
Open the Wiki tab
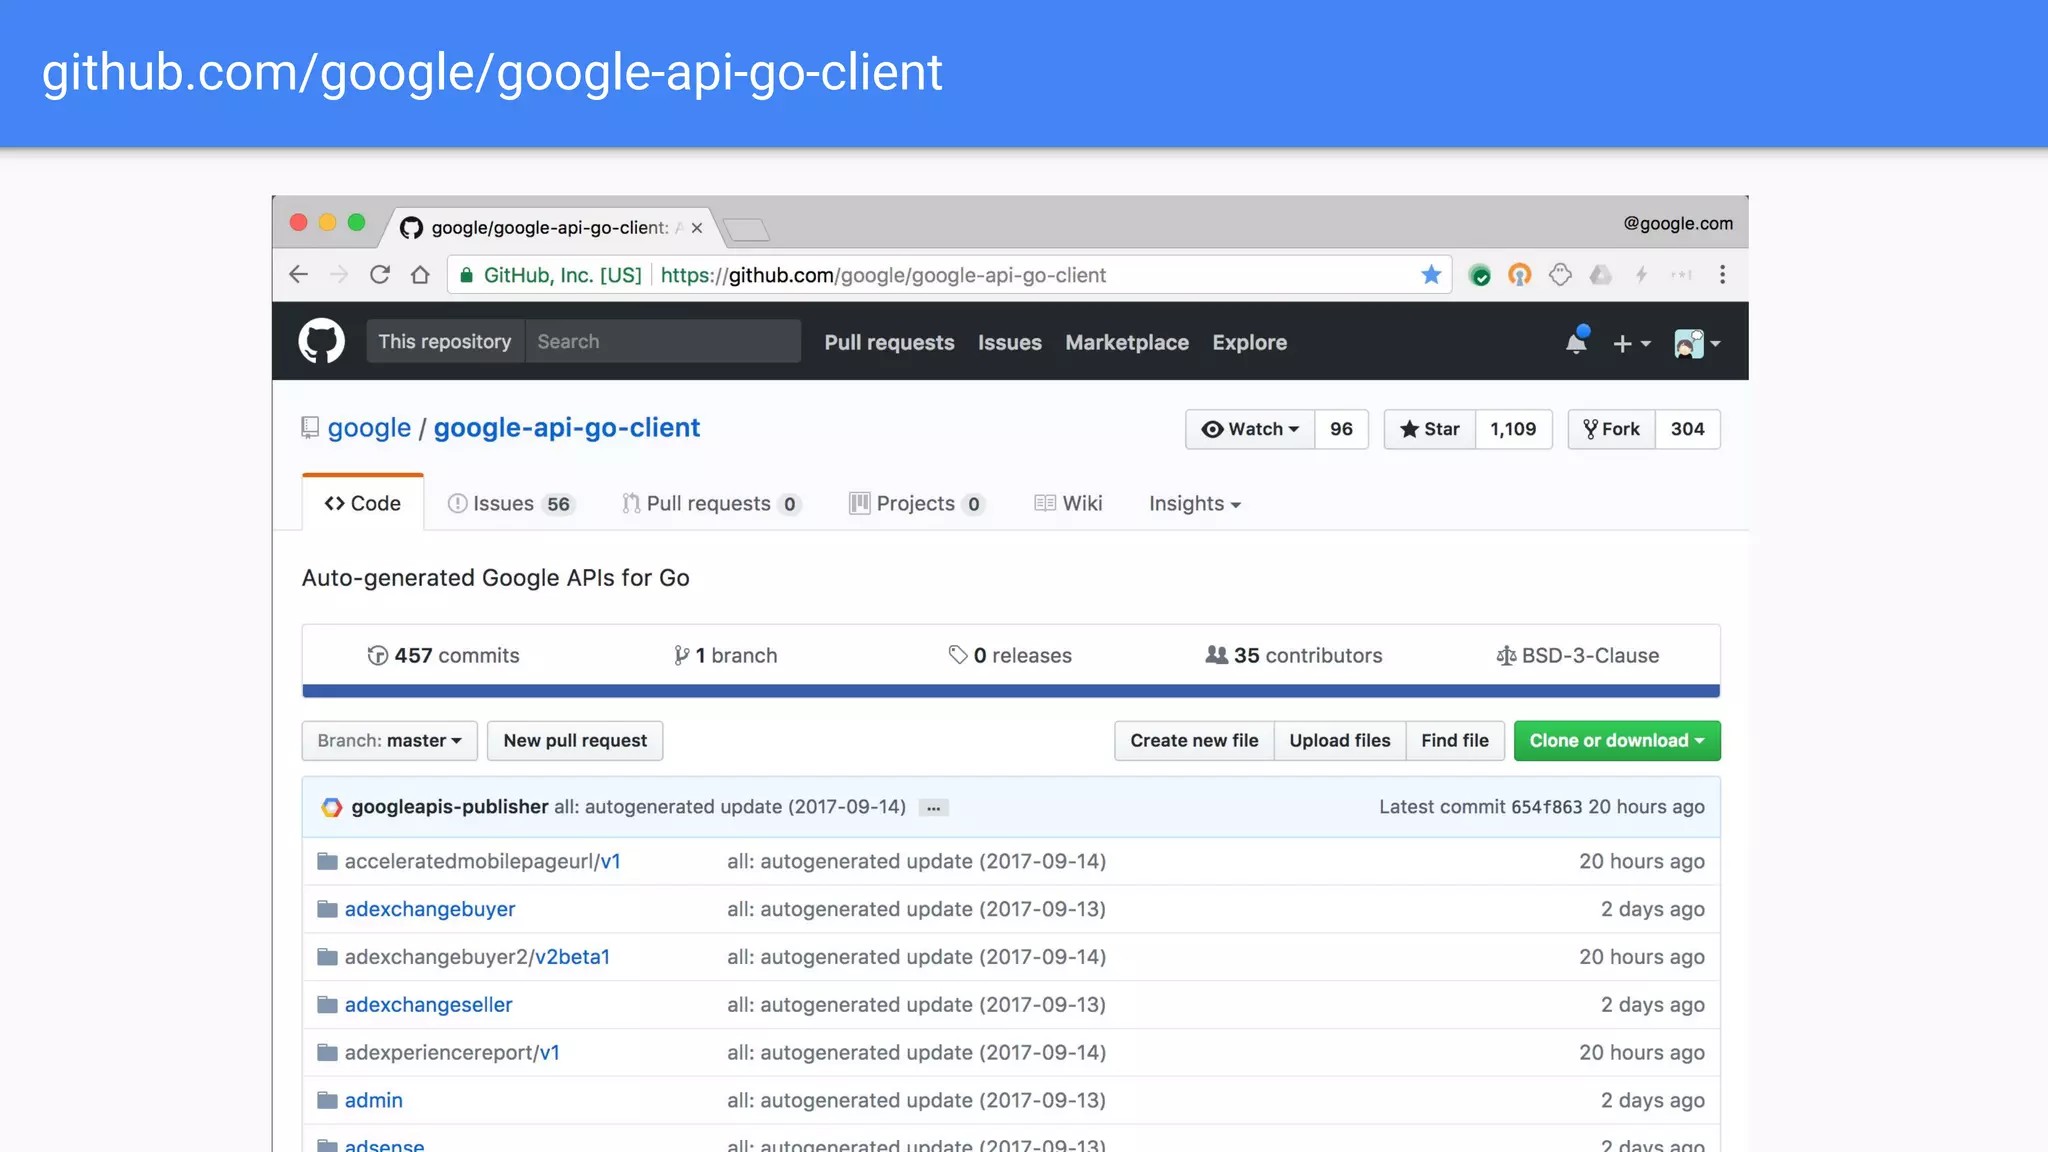[x=1068, y=504]
